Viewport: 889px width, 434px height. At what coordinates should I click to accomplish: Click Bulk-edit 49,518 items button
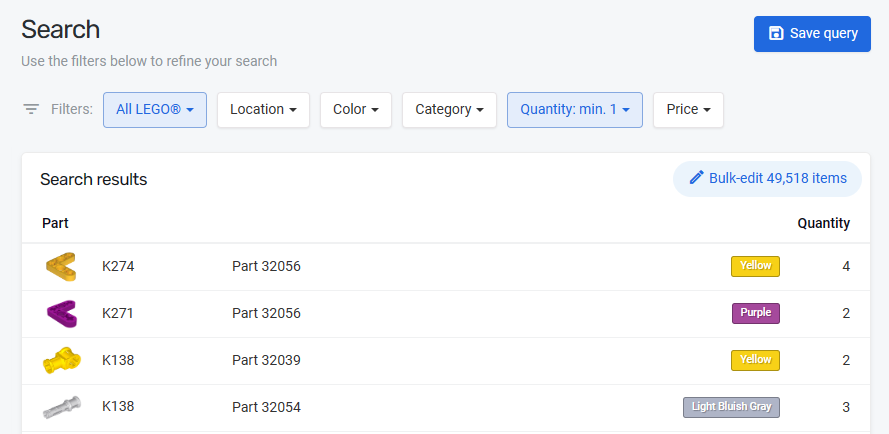pyautogui.click(x=767, y=179)
